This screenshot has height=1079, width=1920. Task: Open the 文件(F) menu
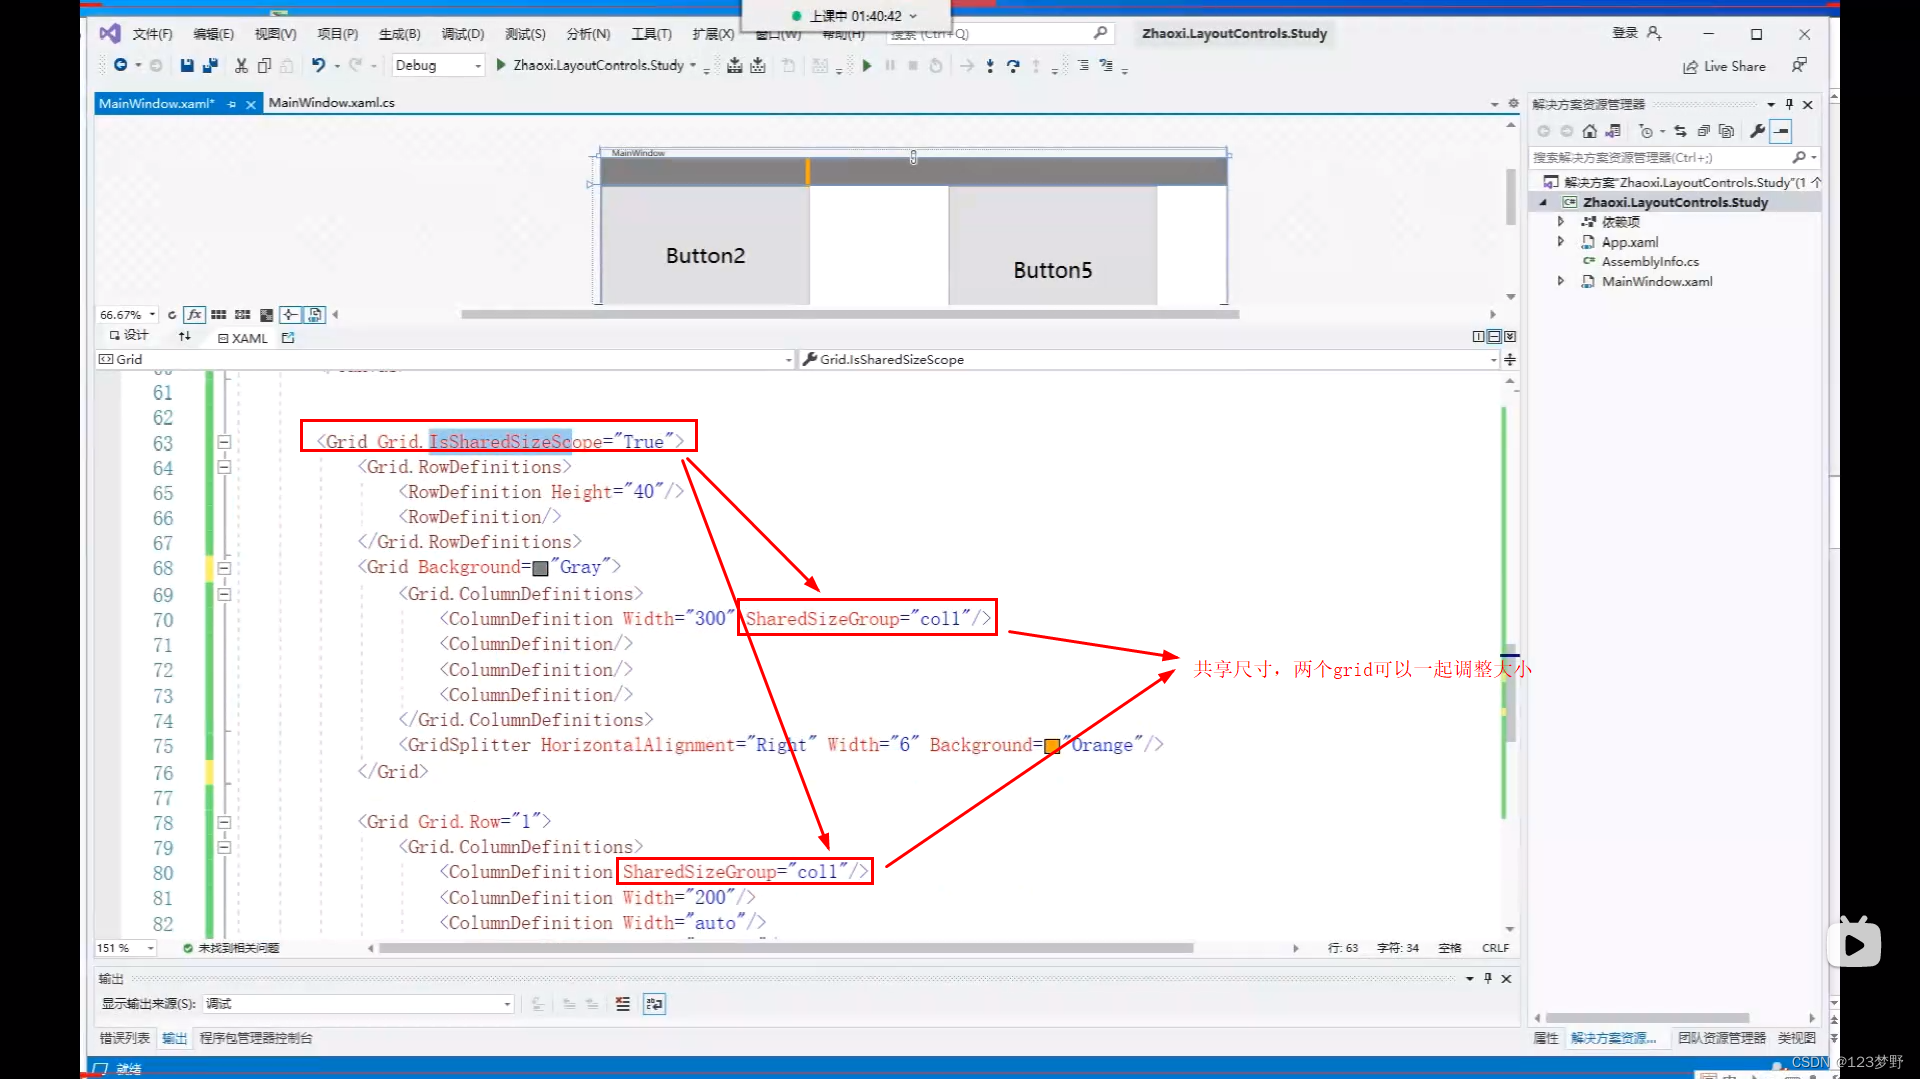point(152,34)
